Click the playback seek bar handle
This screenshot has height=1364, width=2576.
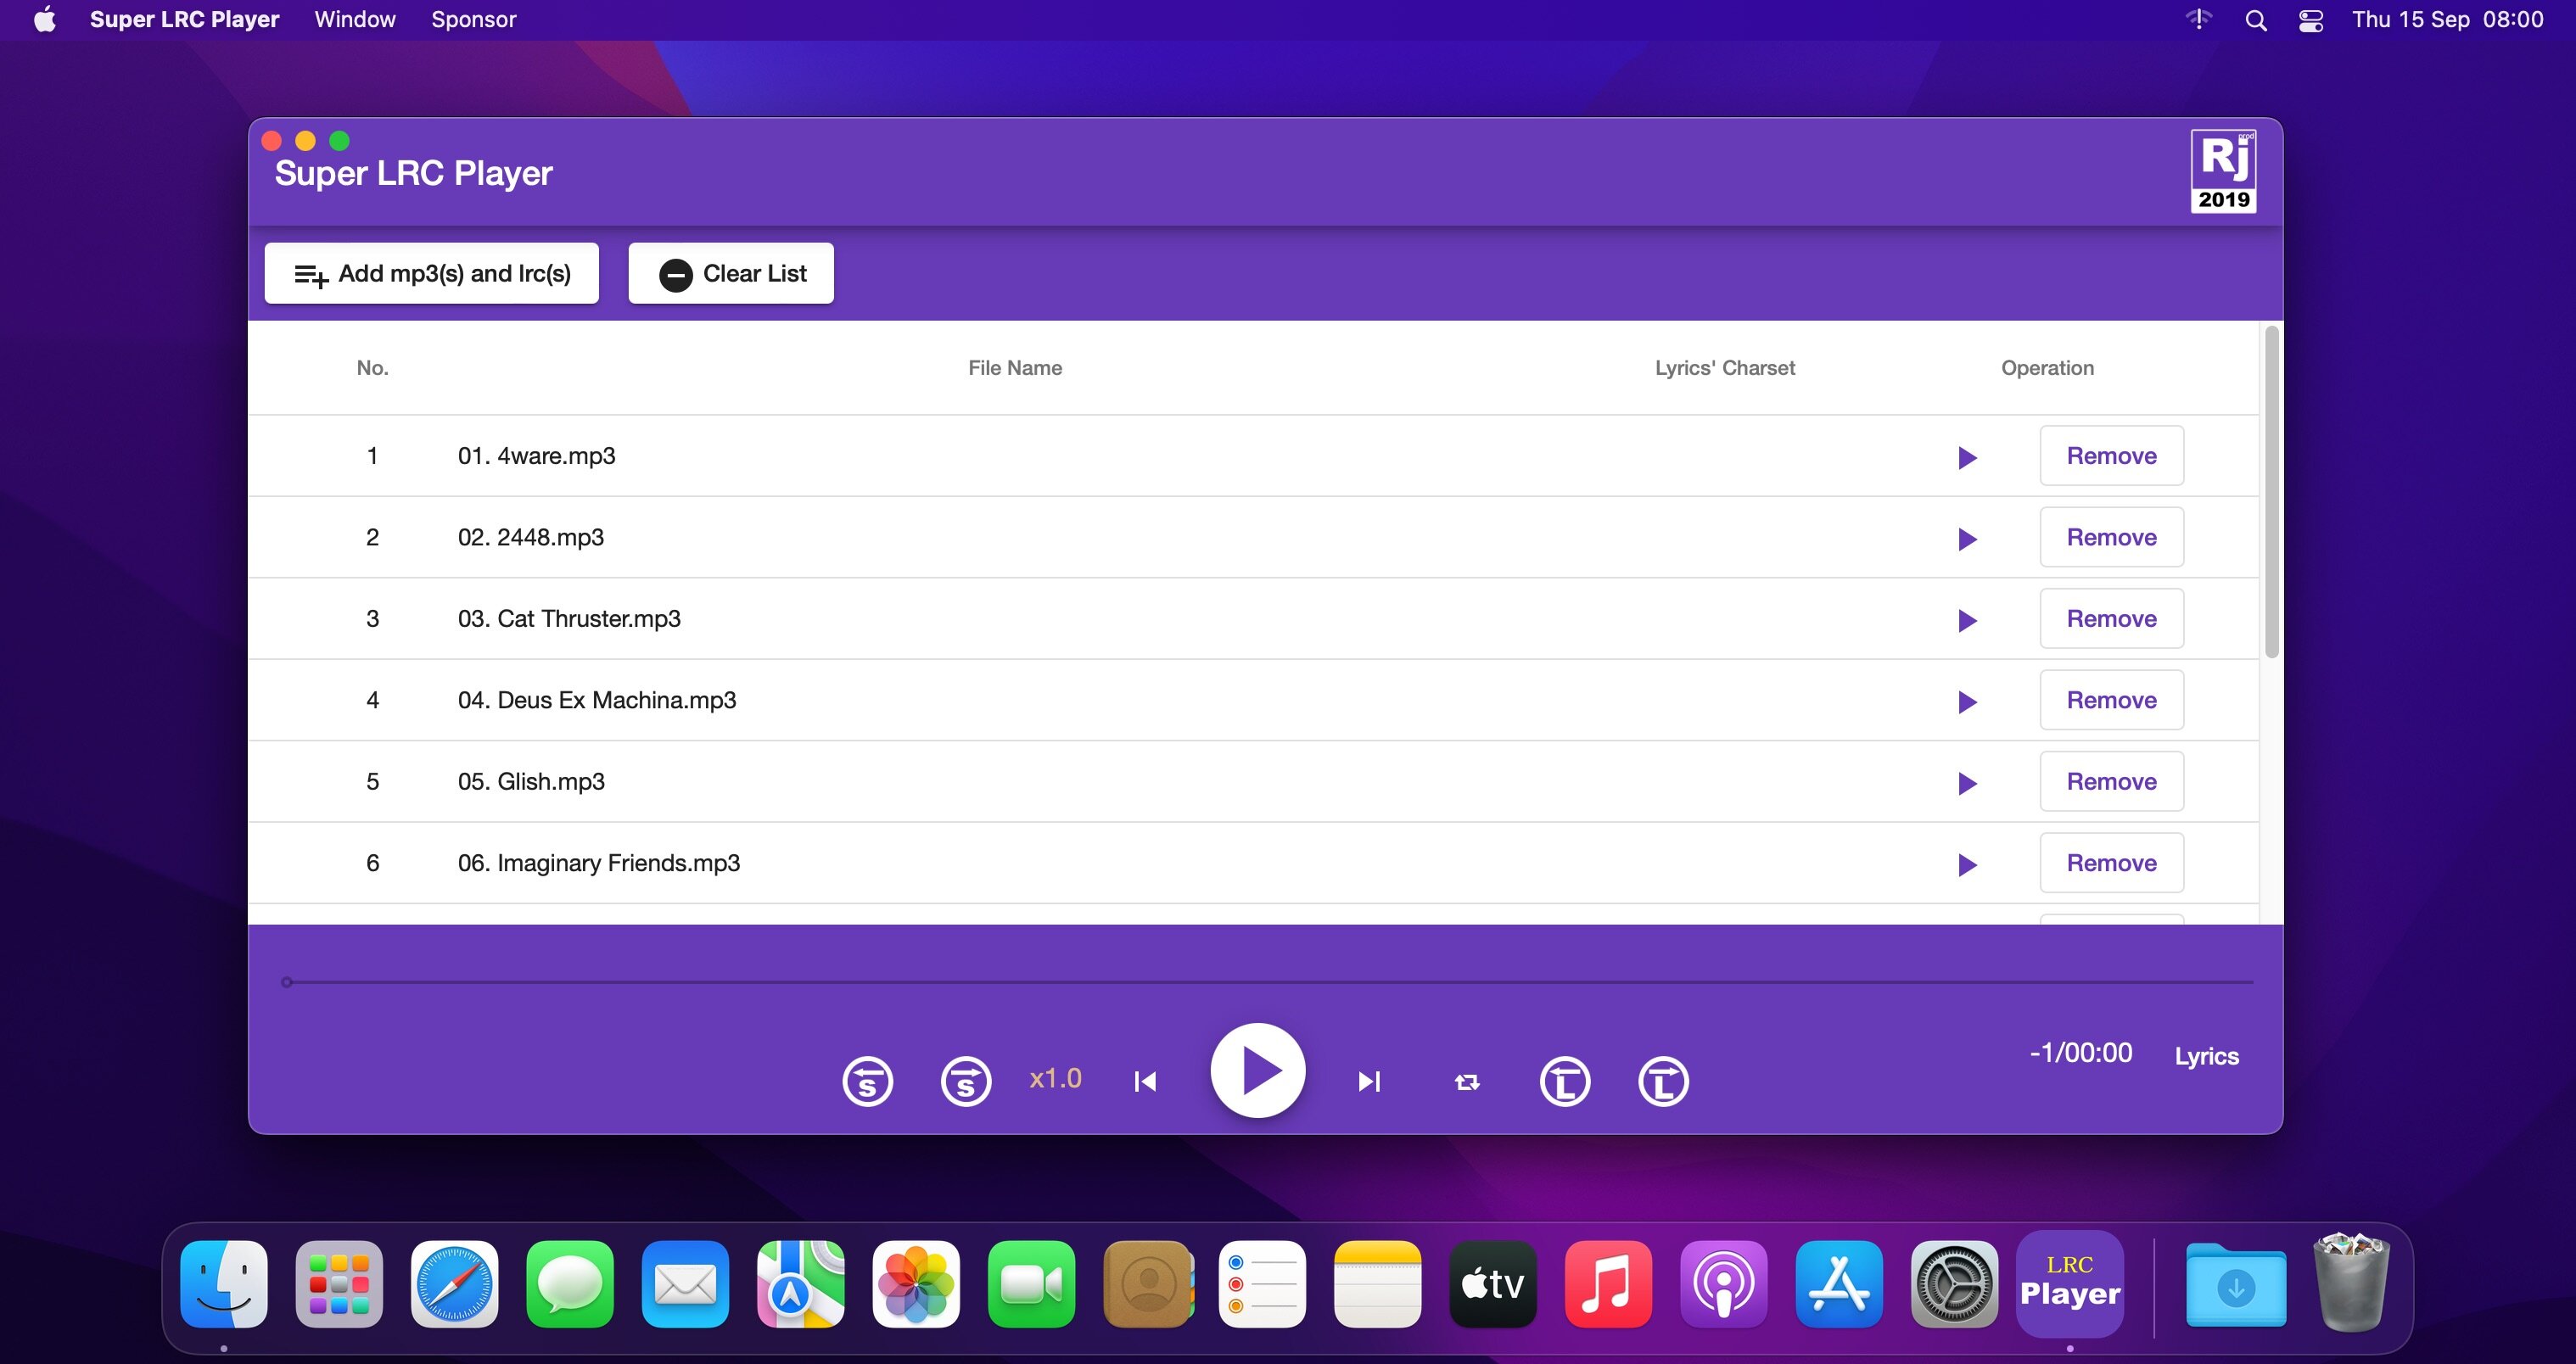coord(287,982)
